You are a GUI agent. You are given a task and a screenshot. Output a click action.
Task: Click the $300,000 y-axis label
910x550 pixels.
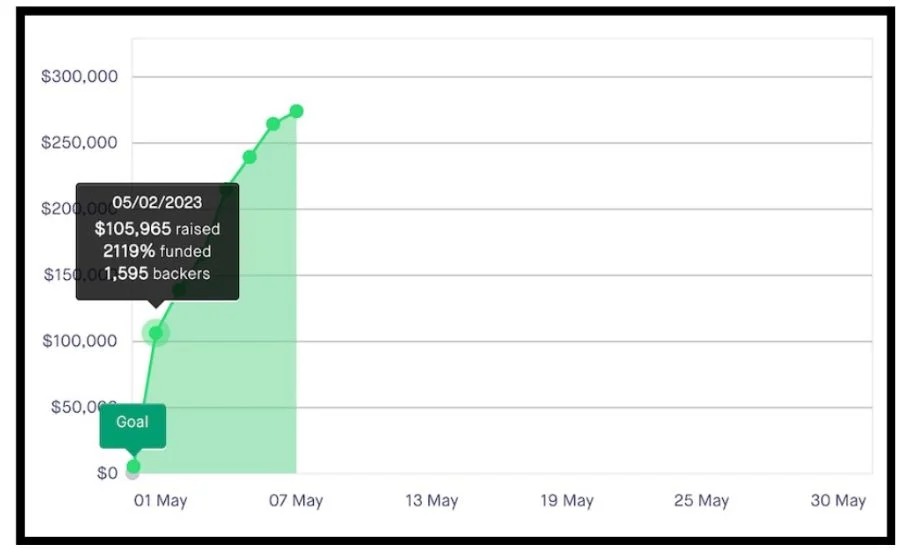[80, 77]
